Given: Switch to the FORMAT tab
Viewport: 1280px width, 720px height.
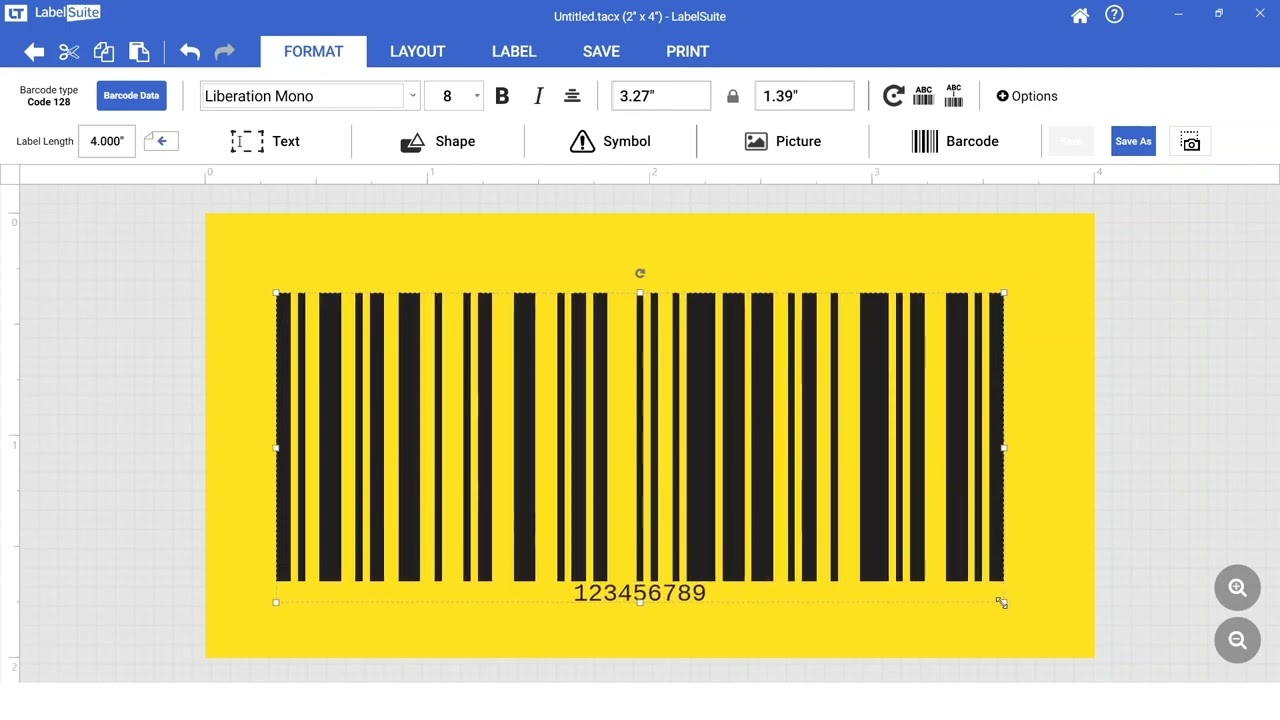Looking at the screenshot, I should click(313, 52).
